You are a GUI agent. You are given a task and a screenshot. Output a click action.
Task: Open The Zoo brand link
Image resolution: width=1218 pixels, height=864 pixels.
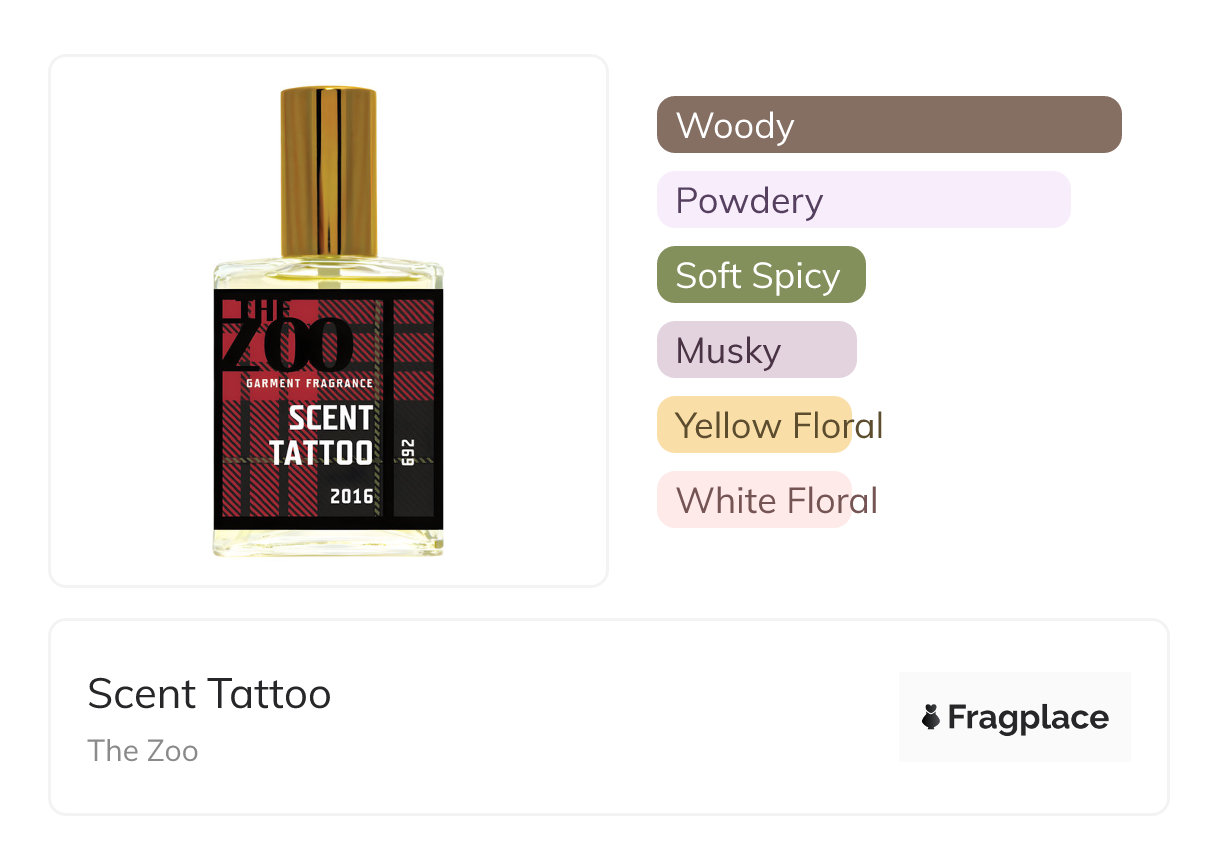tap(143, 751)
